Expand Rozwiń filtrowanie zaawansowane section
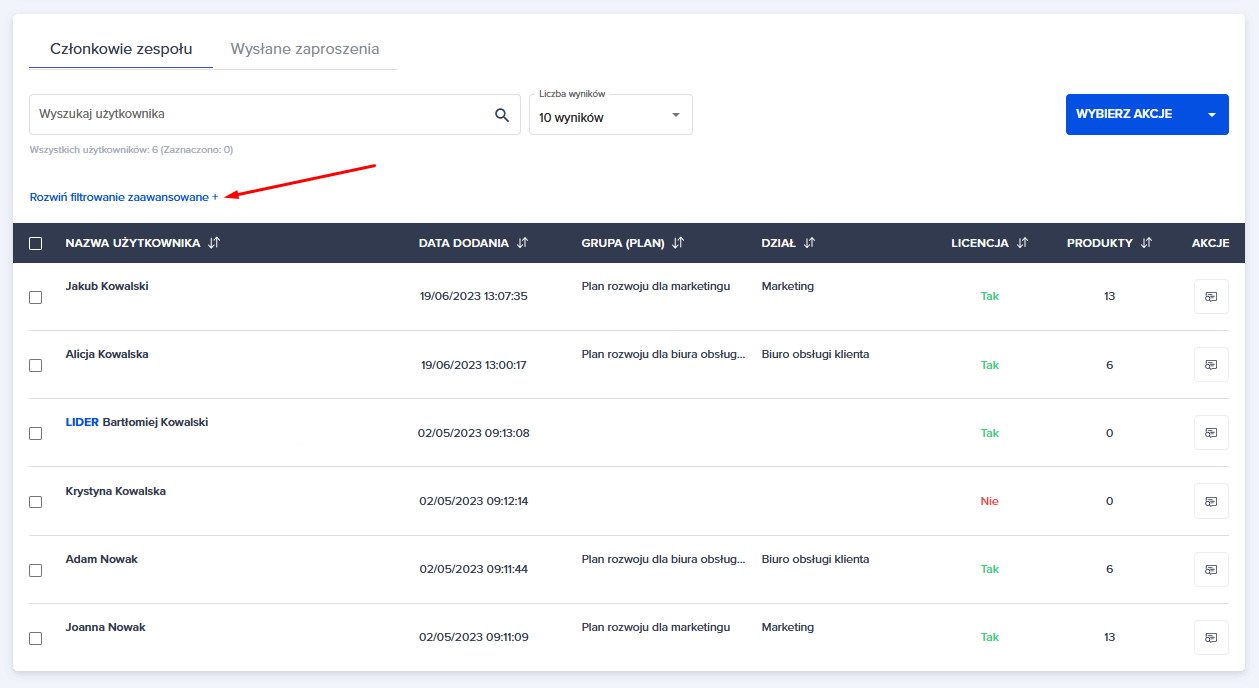 (x=124, y=197)
